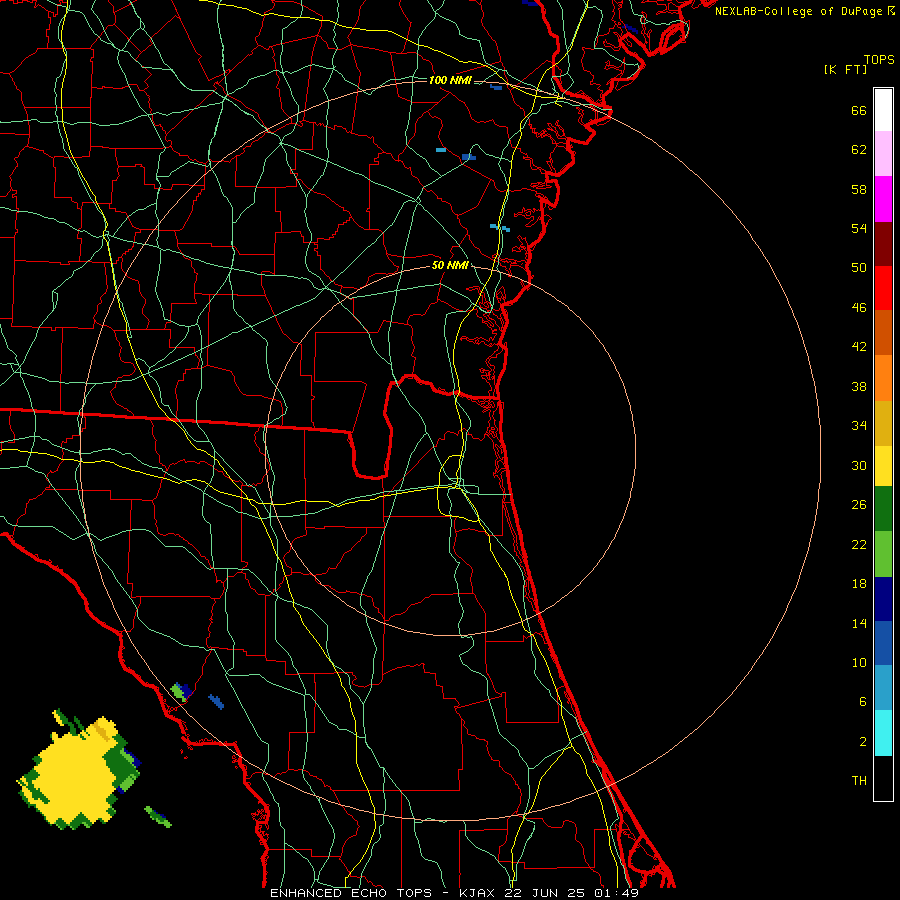The height and width of the screenshot is (900, 900).
Task: Click the white swatch in the tops legend
Action: tap(883, 110)
